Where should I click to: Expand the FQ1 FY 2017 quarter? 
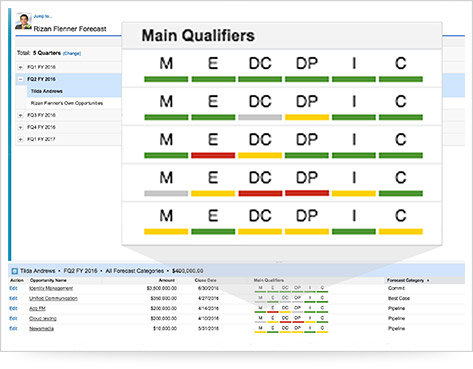pyautogui.click(x=21, y=139)
